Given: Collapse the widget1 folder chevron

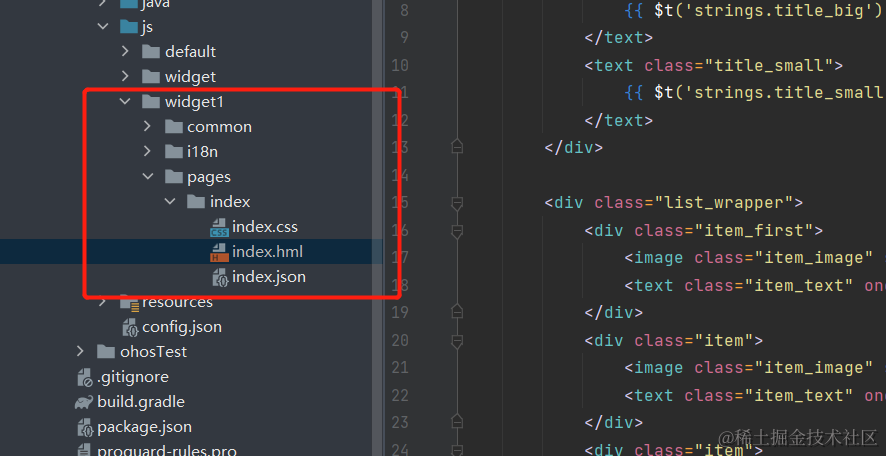Looking at the screenshot, I should click(125, 101).
